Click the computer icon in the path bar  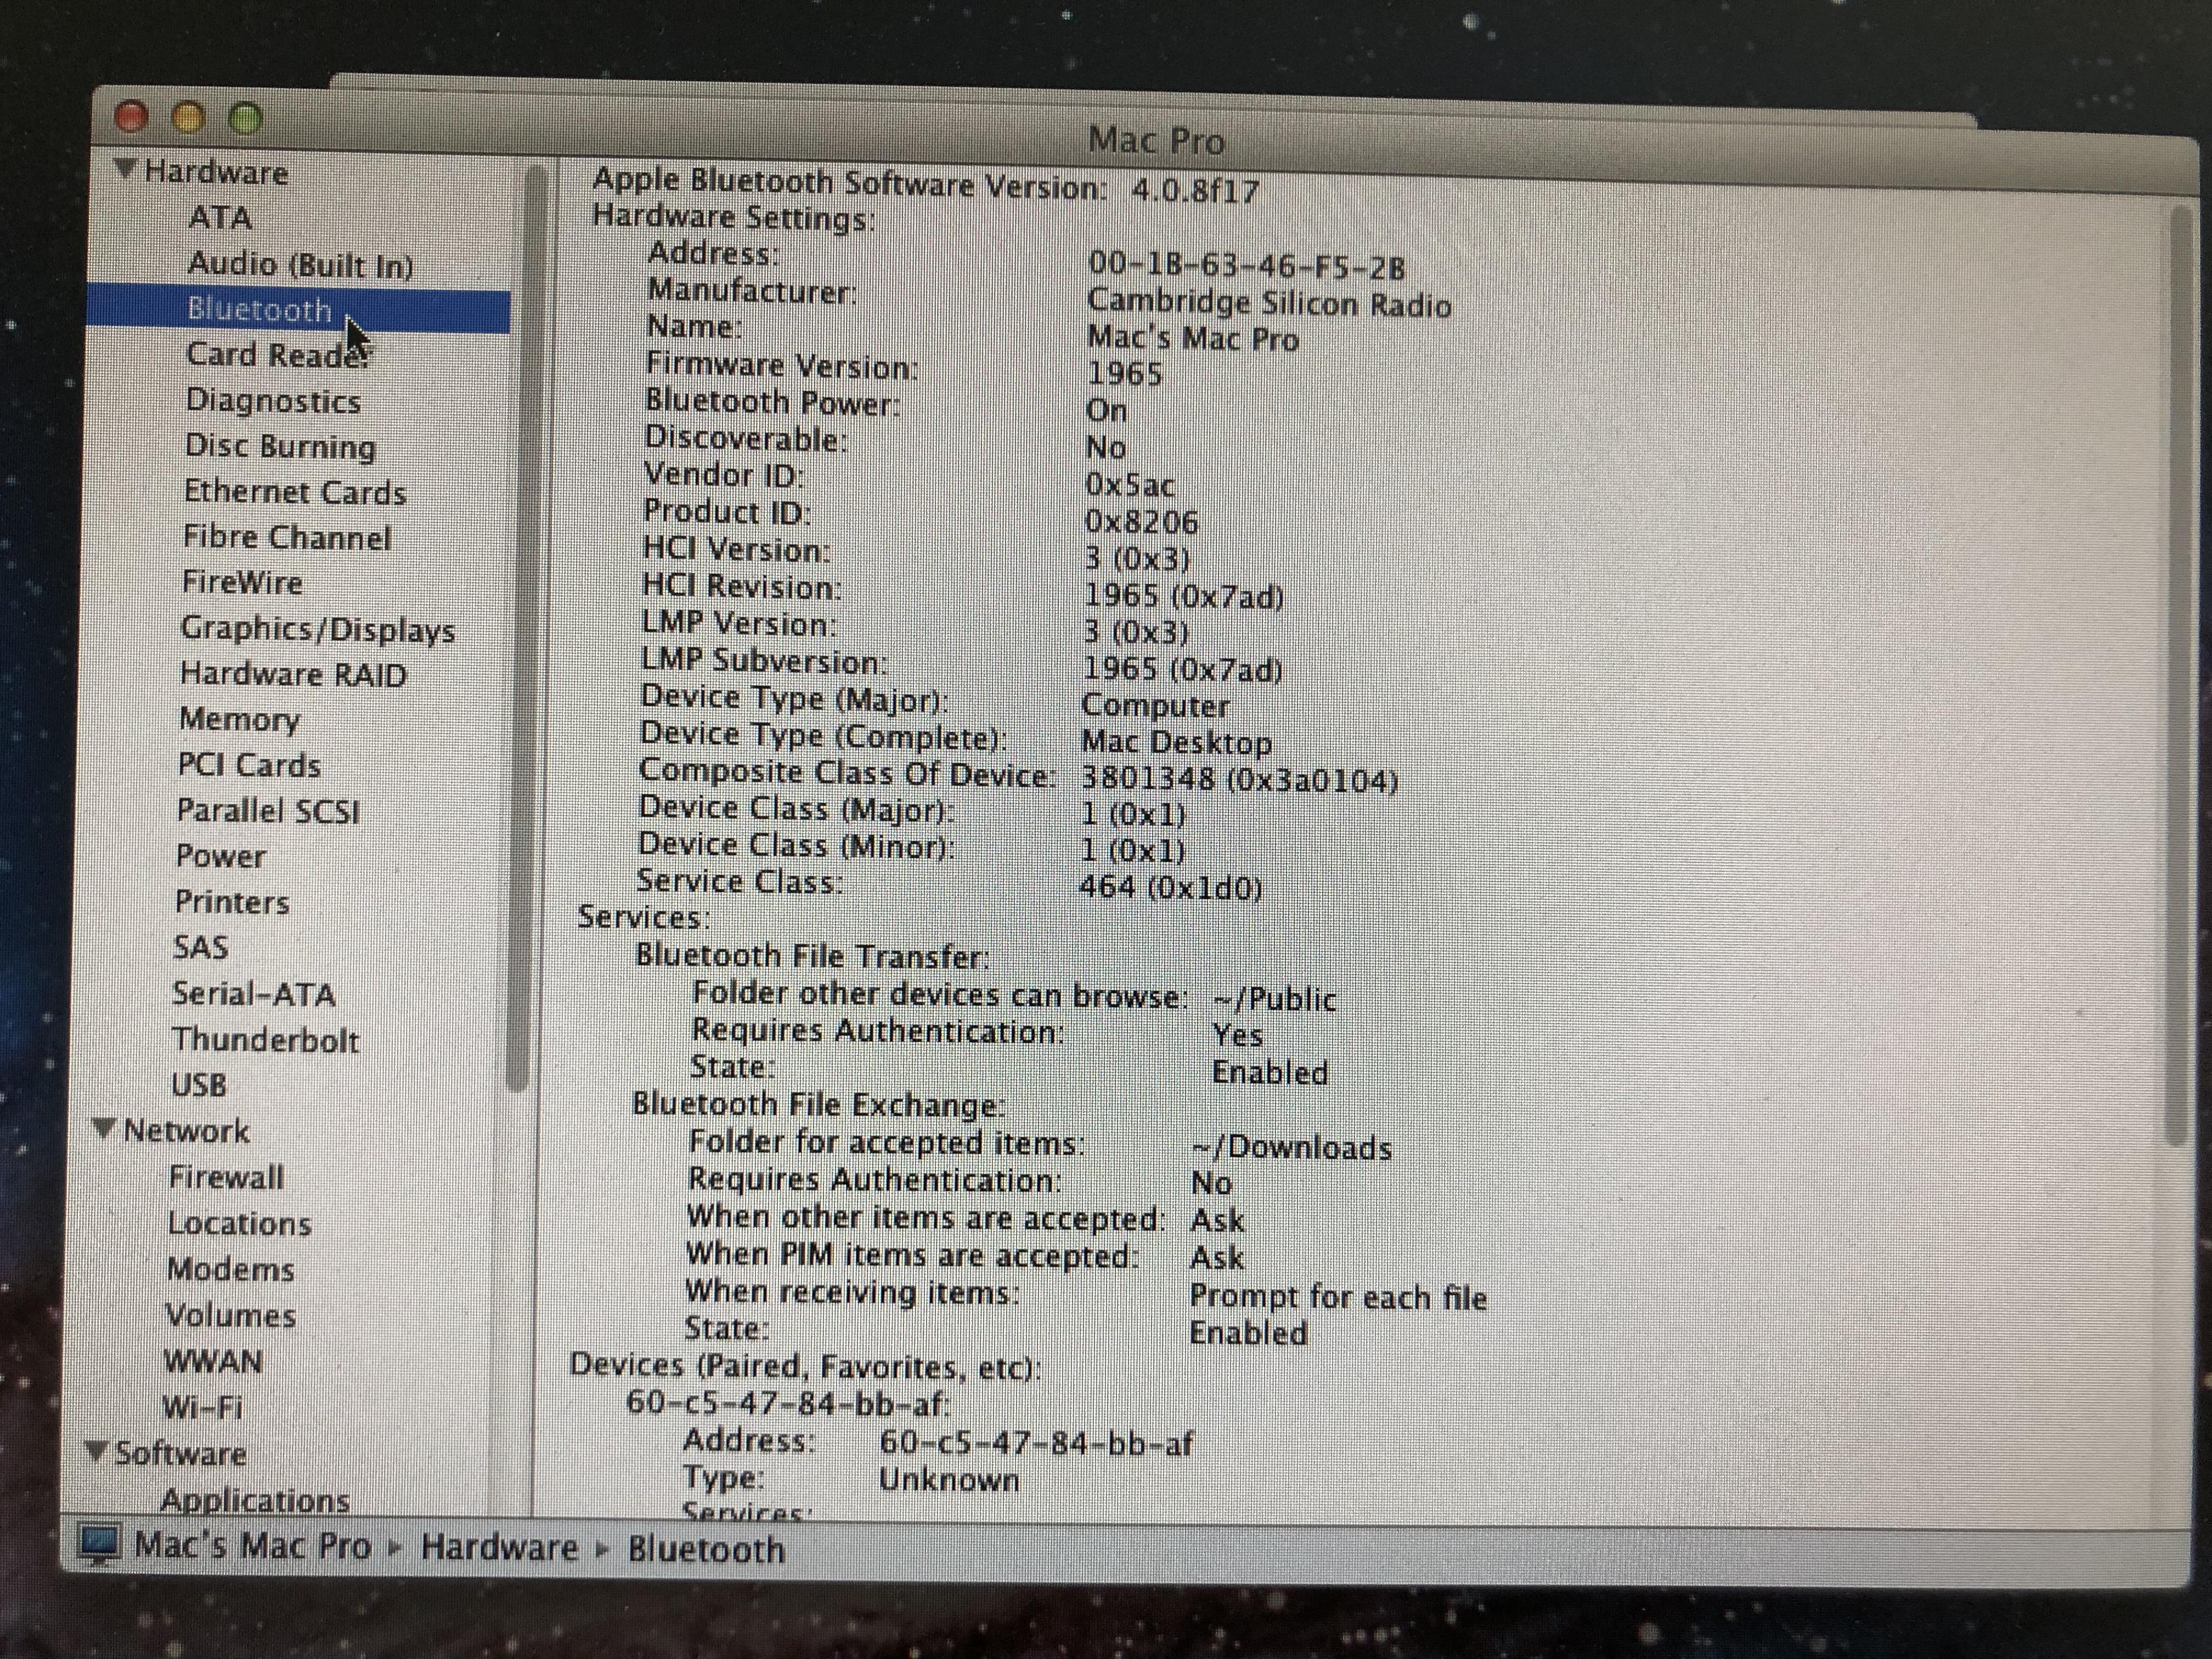(x=100, y=1543)
